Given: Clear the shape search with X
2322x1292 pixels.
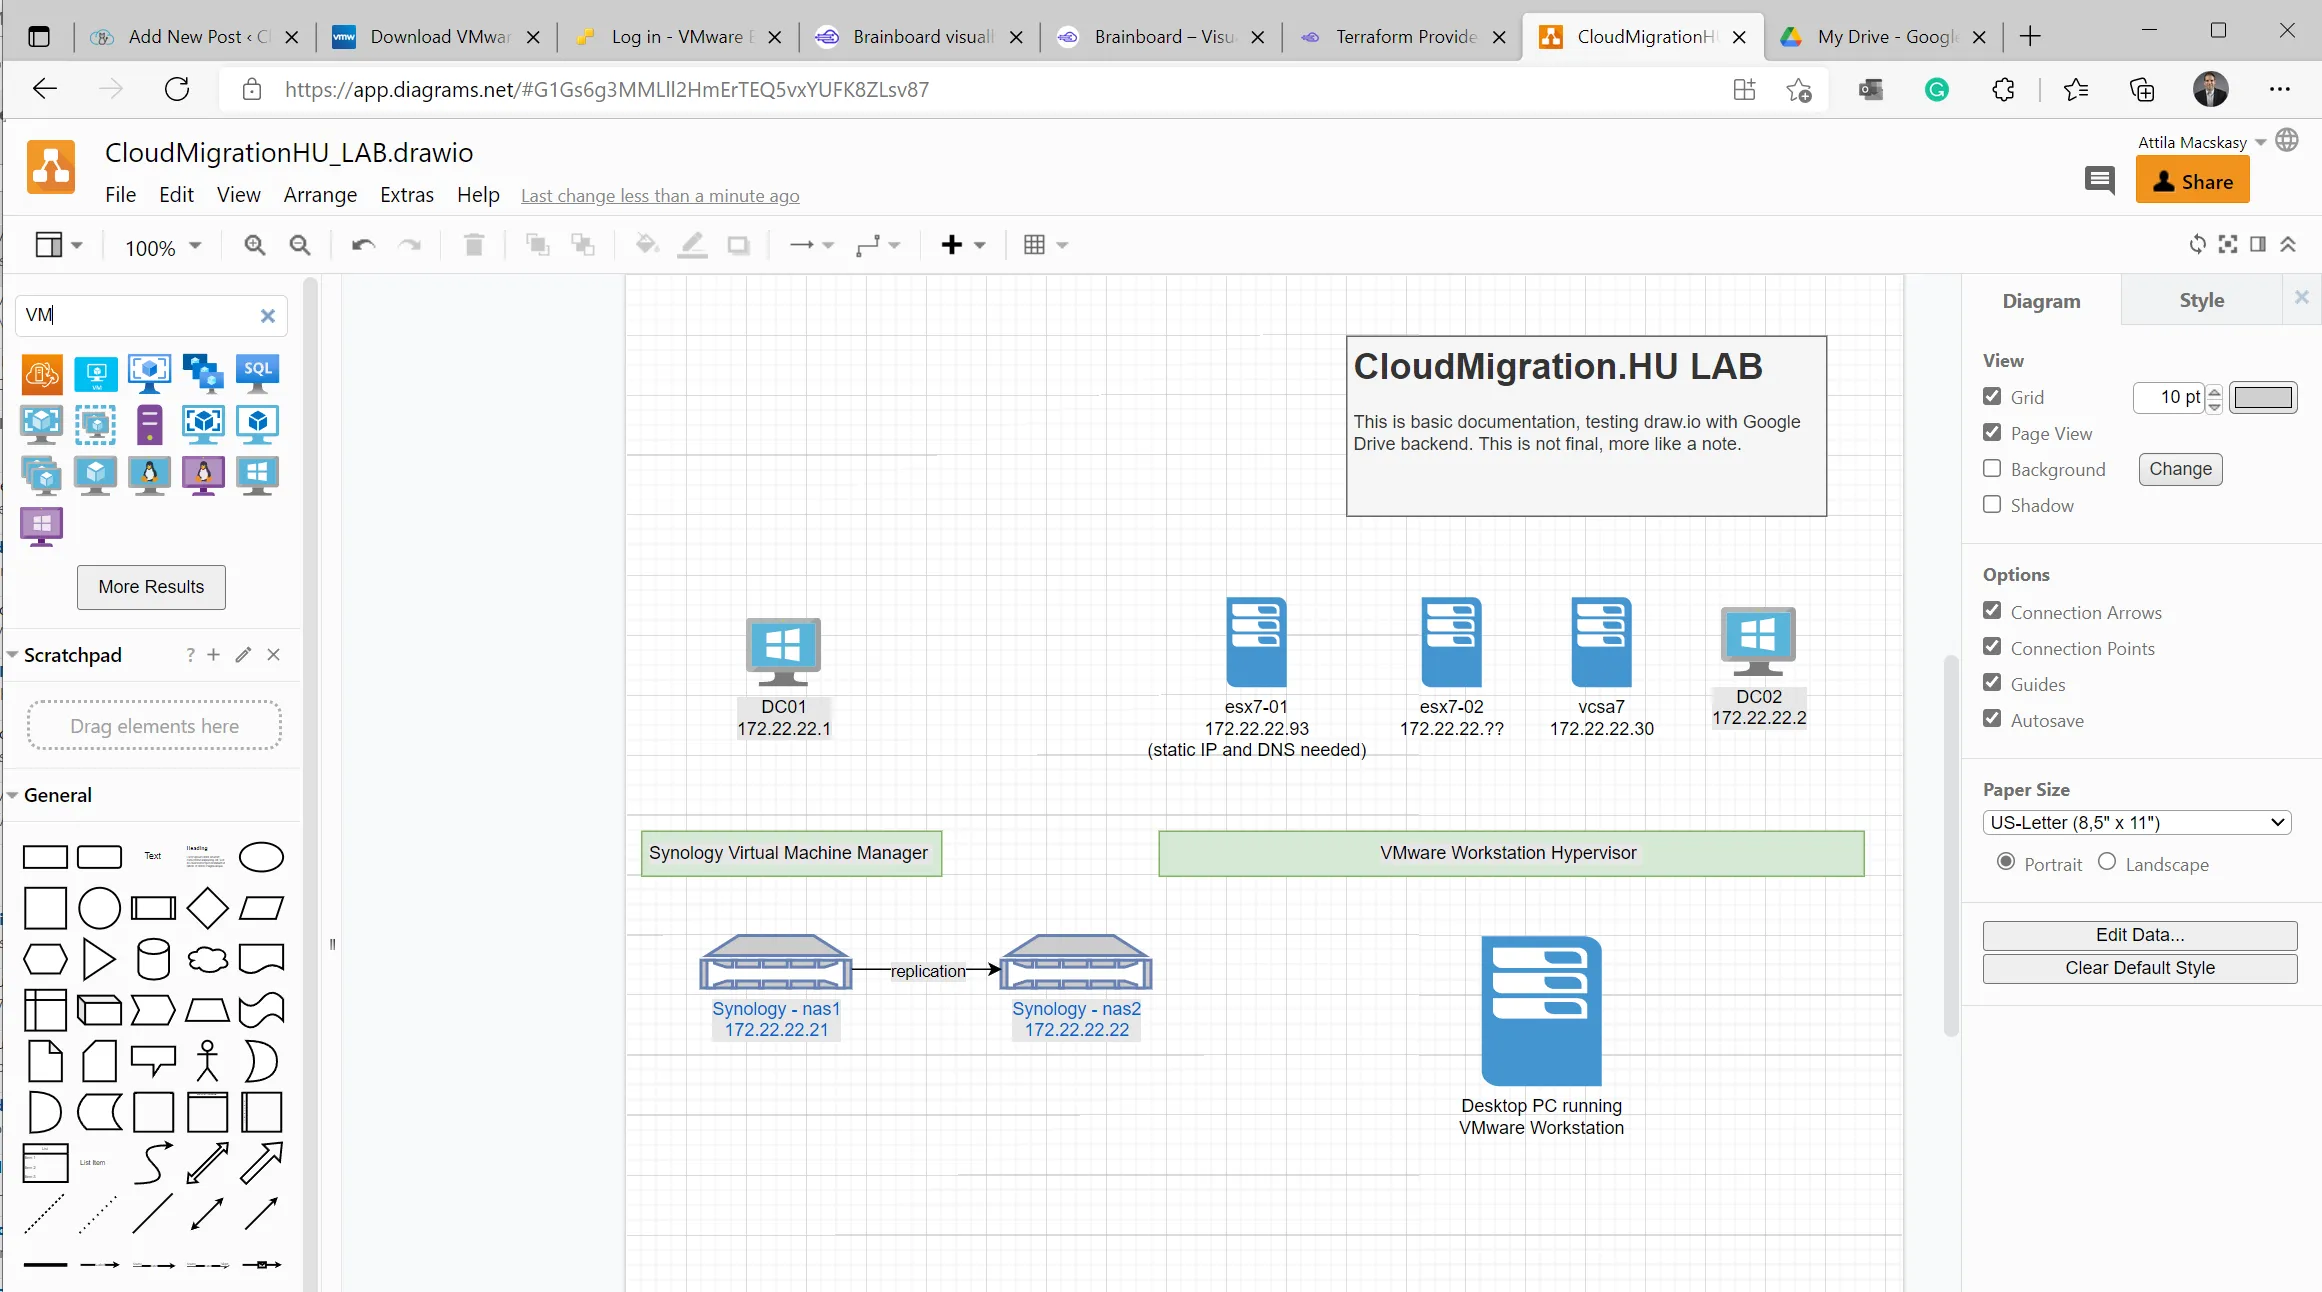Looking at the screenshot, I should (268, 316).
